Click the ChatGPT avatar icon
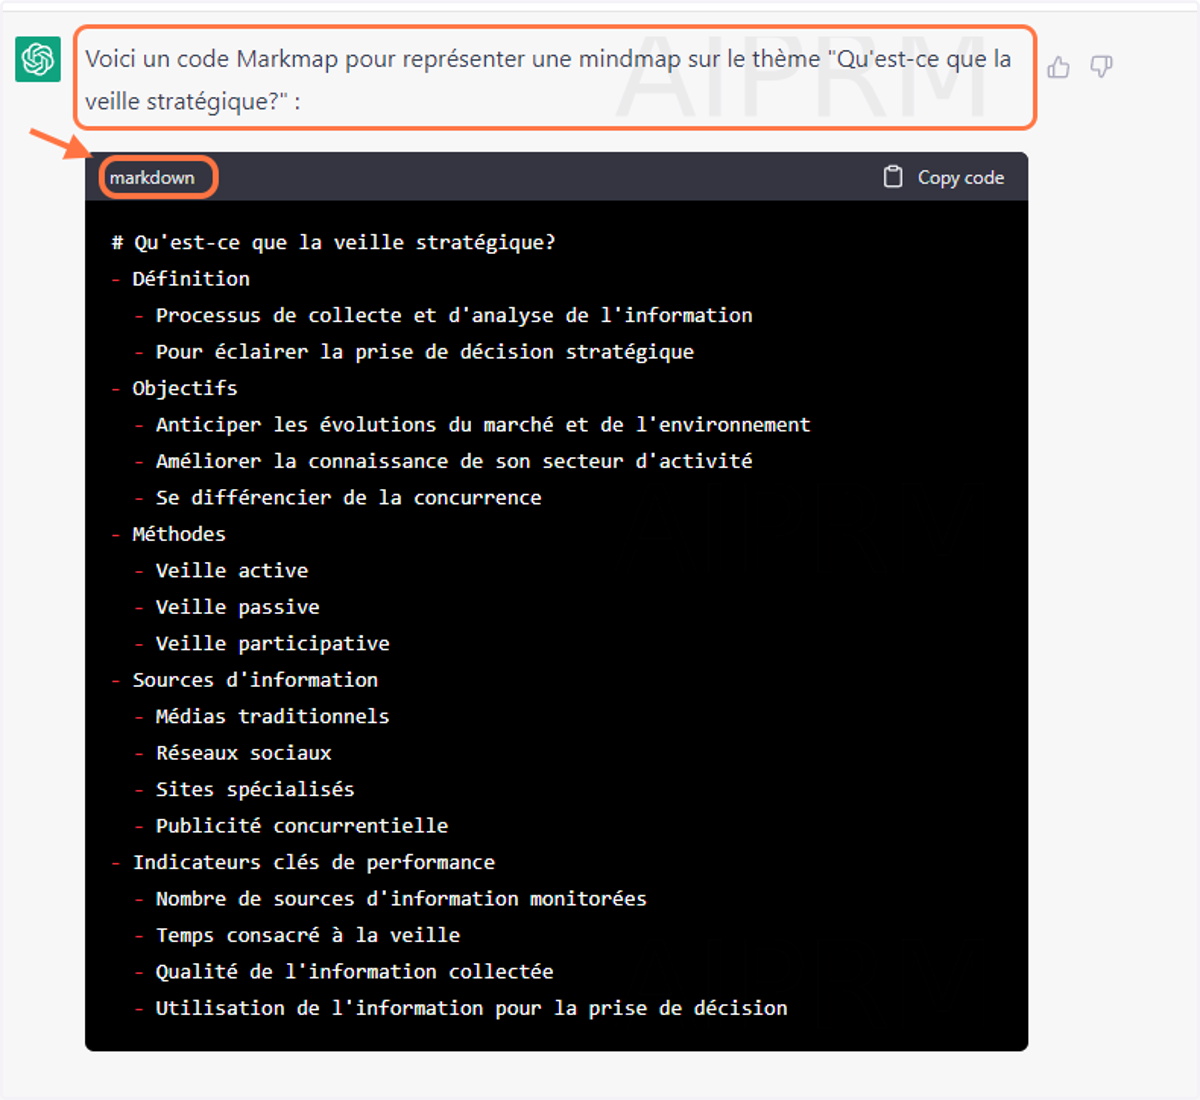This screenshot has height=1100, width=1200. tap(38, 59)
